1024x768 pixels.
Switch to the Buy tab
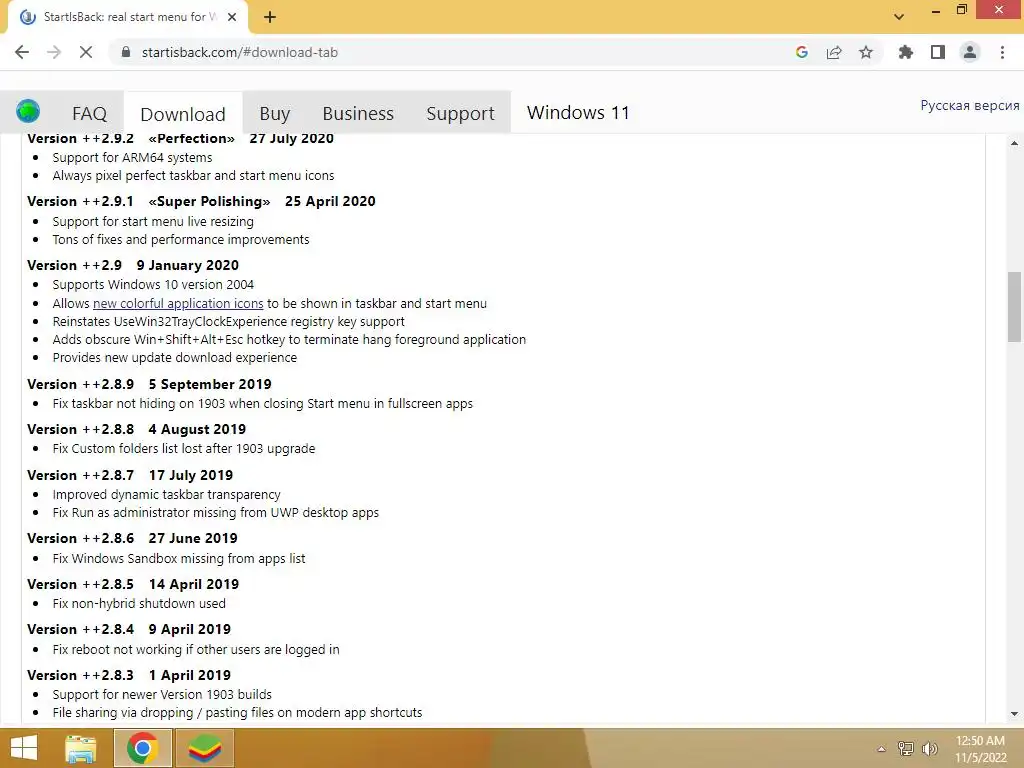point(274,114)
